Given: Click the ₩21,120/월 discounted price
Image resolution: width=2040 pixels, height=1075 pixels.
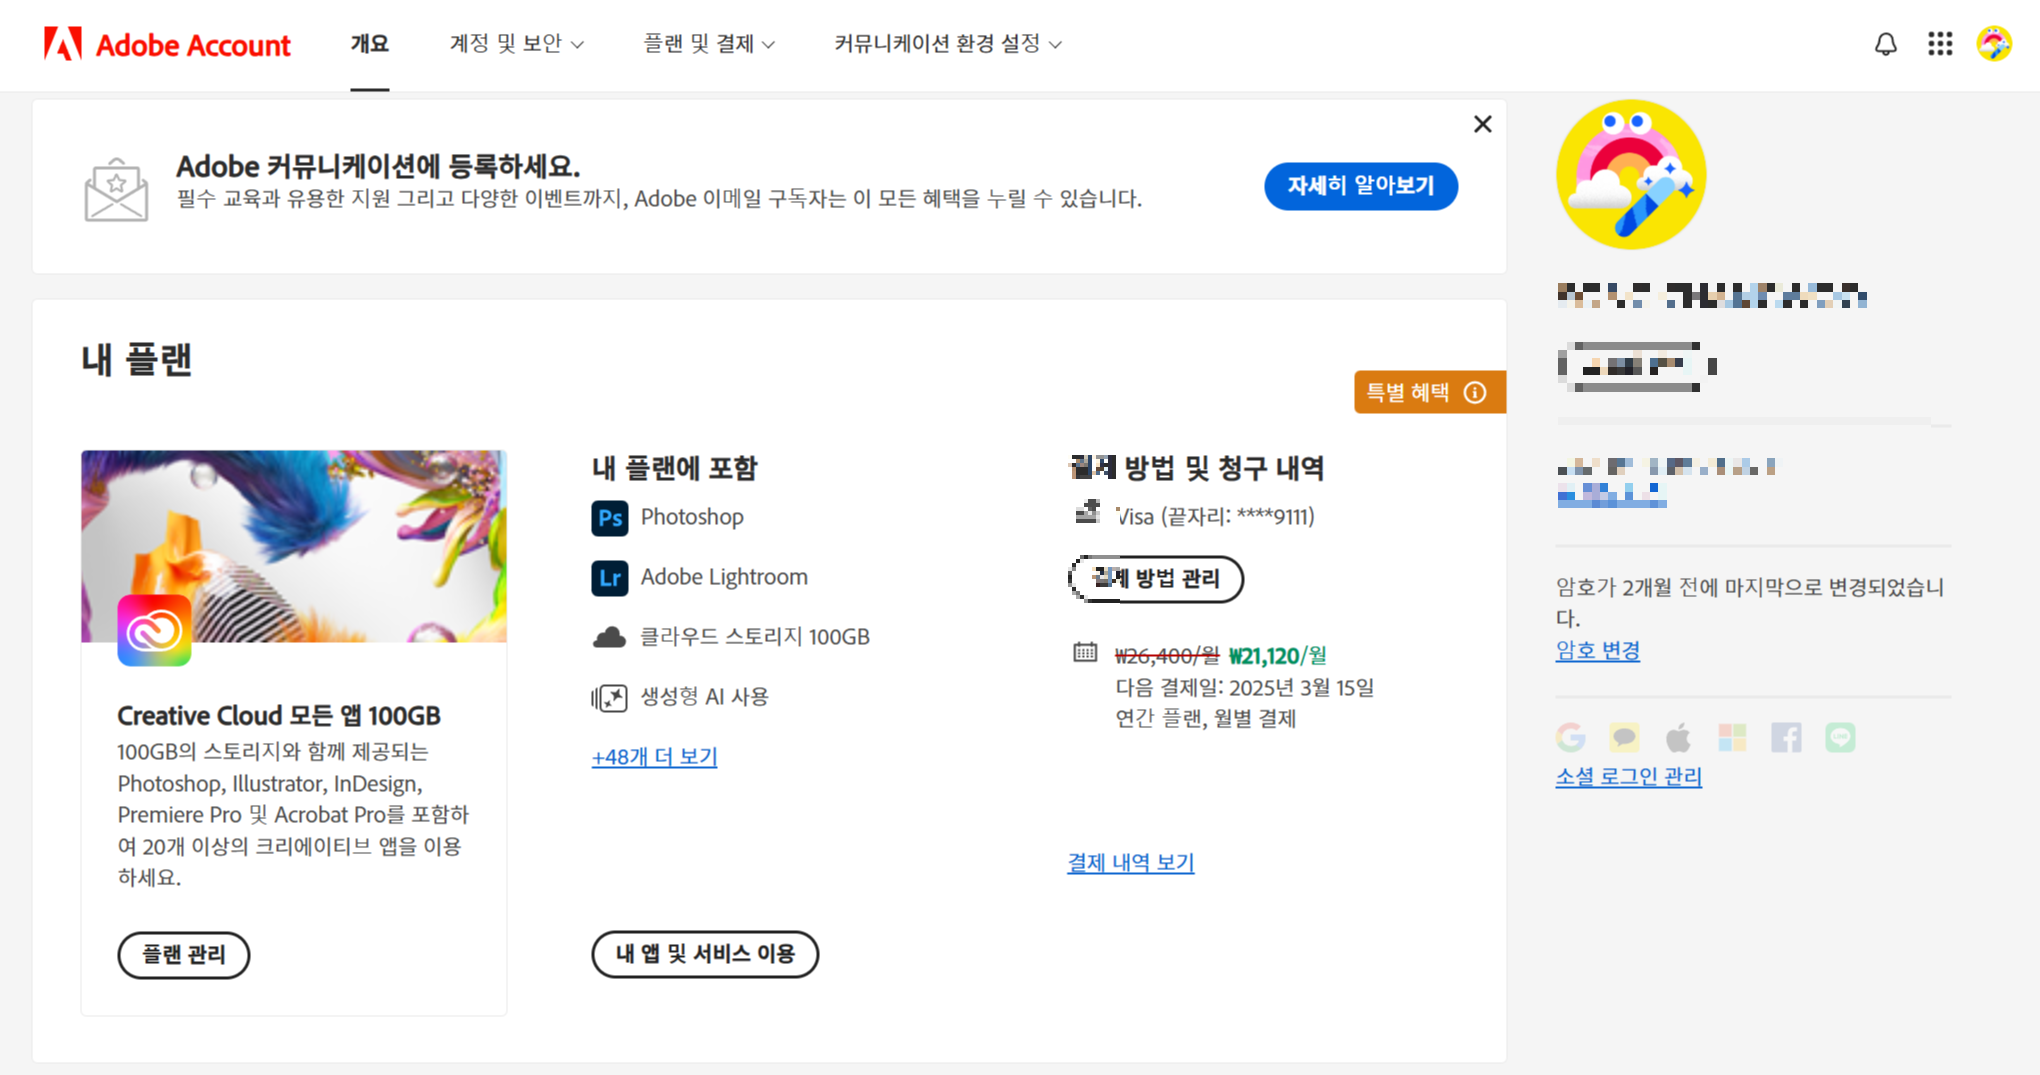Looking at the screenshot, I should pos(1277,656).
